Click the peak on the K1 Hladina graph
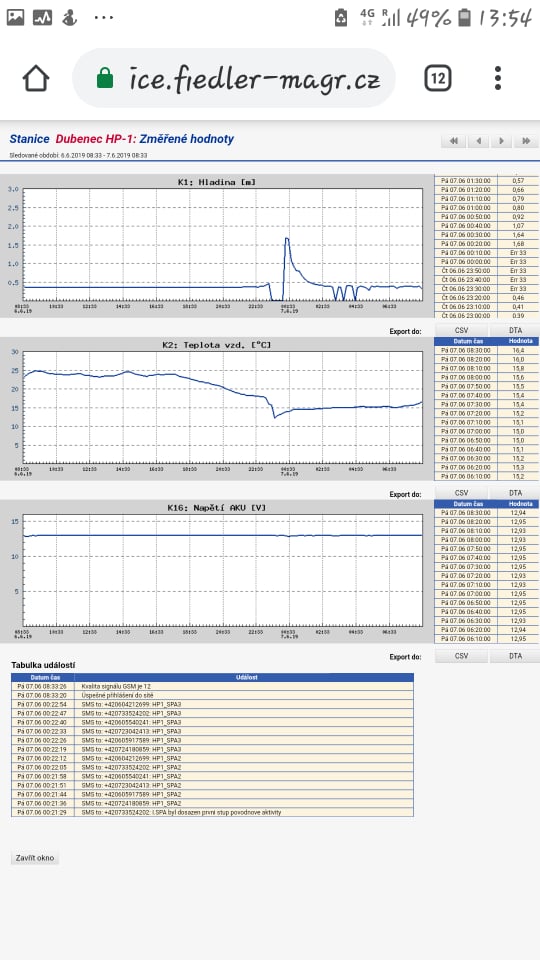The width and height of the screenshot is (540, 960). pyautogui.click(x=287, y=238)
